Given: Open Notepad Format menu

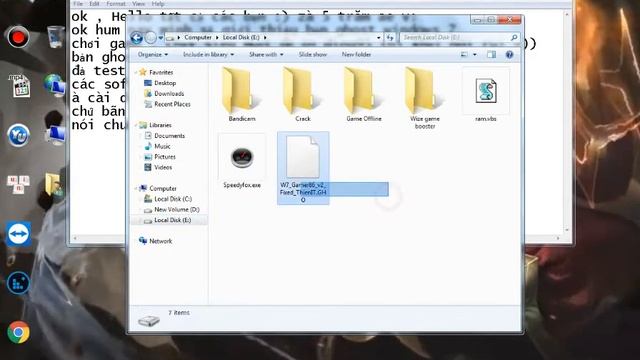Looking at the screenshot, I should (116, 4).
